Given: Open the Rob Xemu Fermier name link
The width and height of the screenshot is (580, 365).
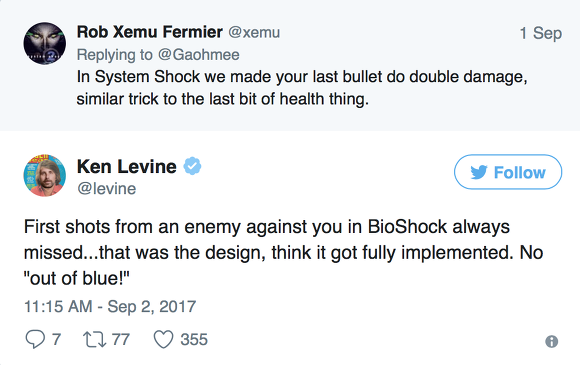Looking at the screenshot, I should [149, 32].
